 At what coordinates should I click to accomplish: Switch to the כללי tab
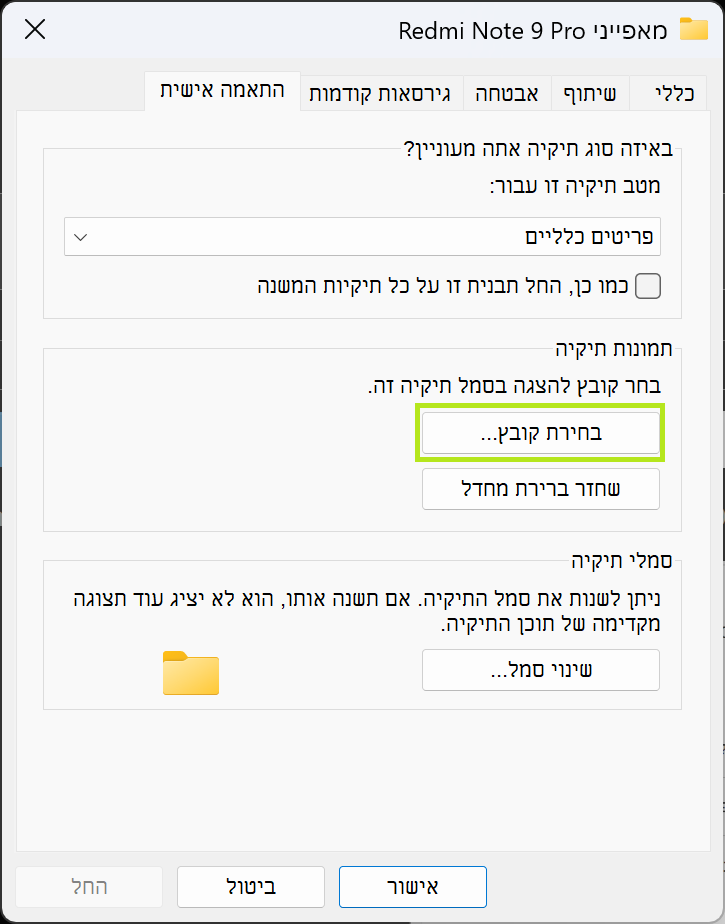pyautogui.click(x=668, y=92)
